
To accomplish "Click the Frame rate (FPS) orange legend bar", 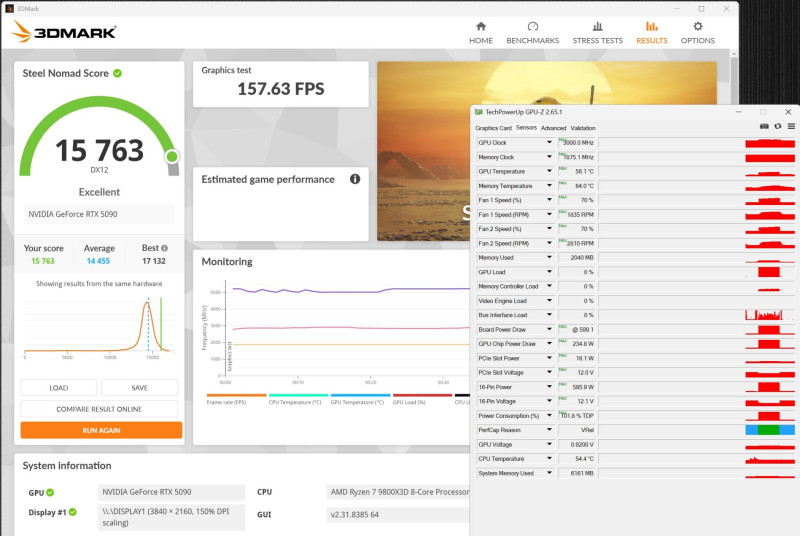I will (x=236, y=395).
